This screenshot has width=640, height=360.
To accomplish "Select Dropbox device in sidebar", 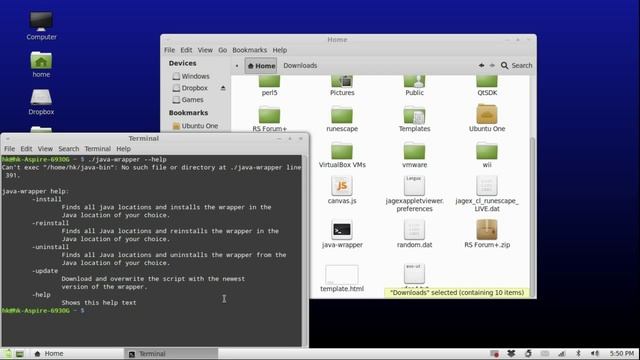I will (x=190, y=88).
